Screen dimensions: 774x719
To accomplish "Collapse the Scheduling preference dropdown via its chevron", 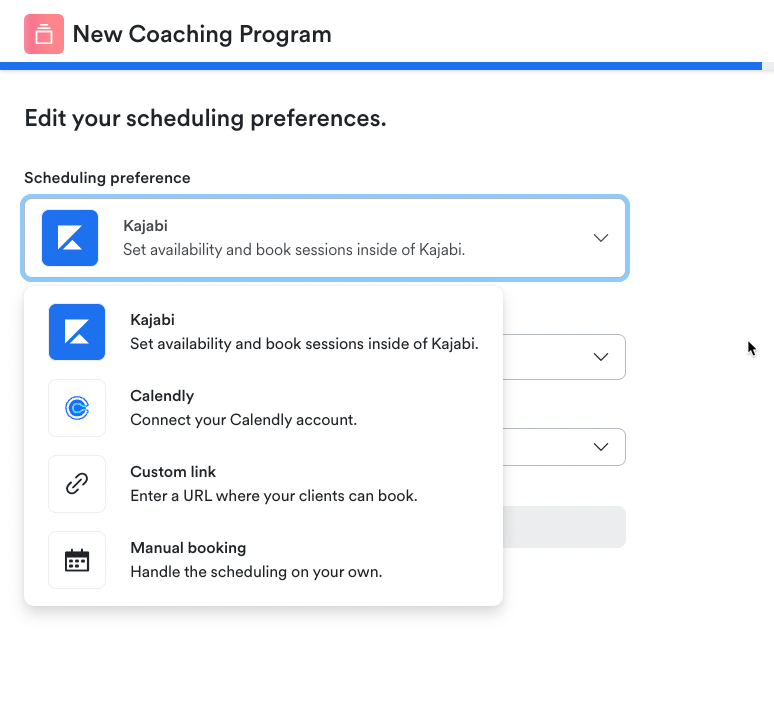I will 600,238.
